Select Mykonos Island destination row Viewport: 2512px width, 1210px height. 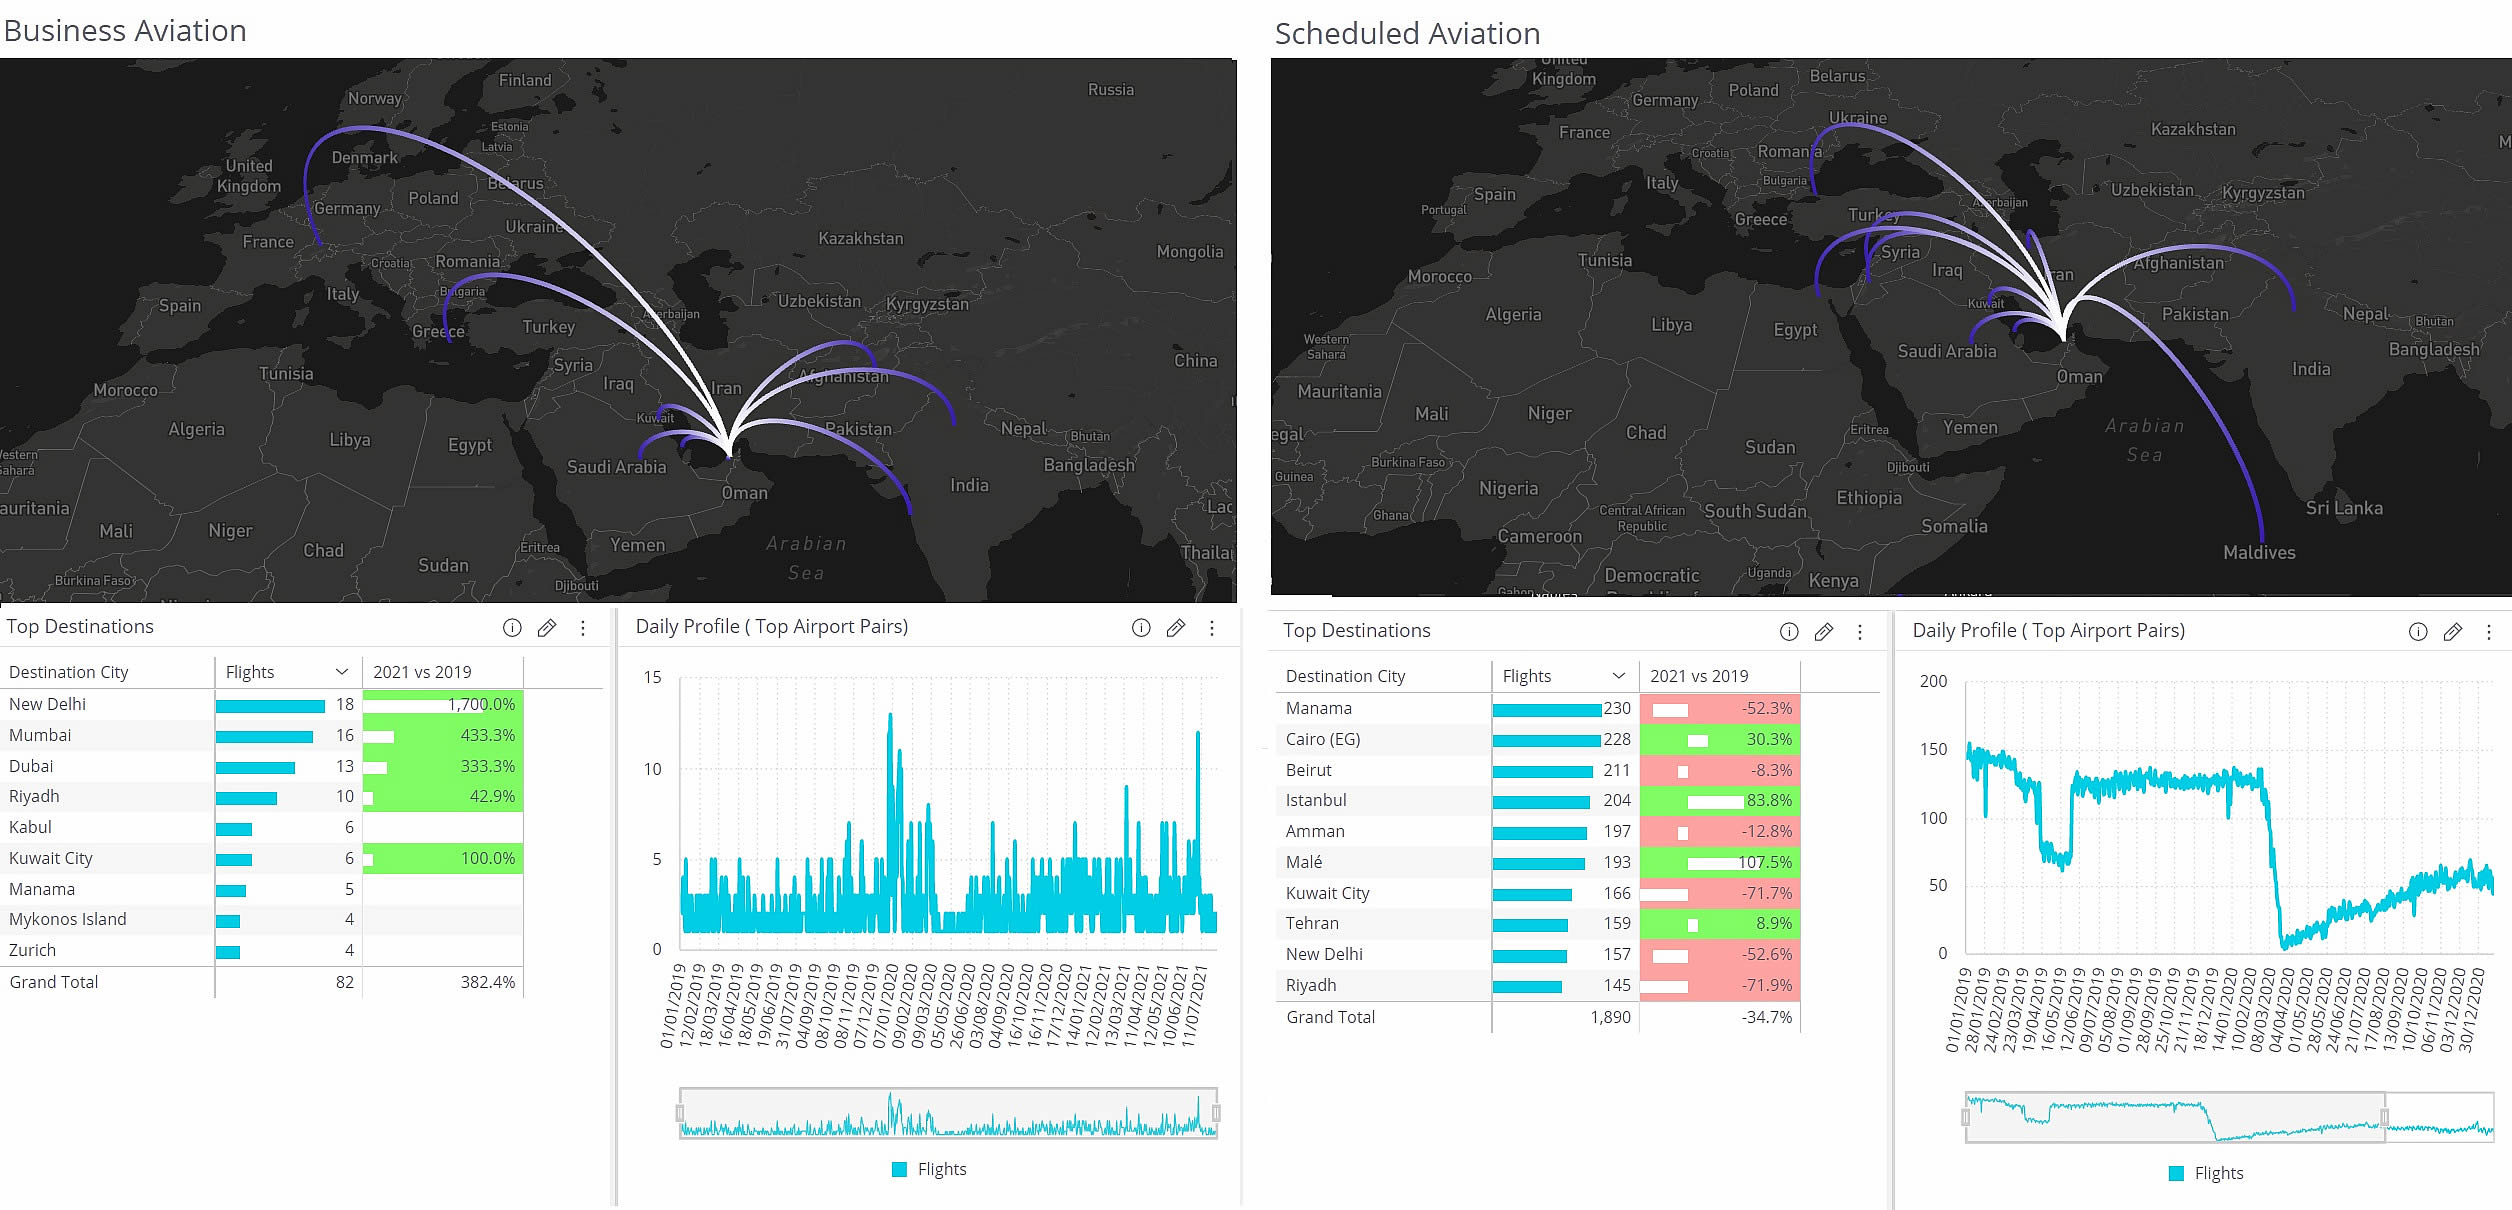click(x=262, y=919)
